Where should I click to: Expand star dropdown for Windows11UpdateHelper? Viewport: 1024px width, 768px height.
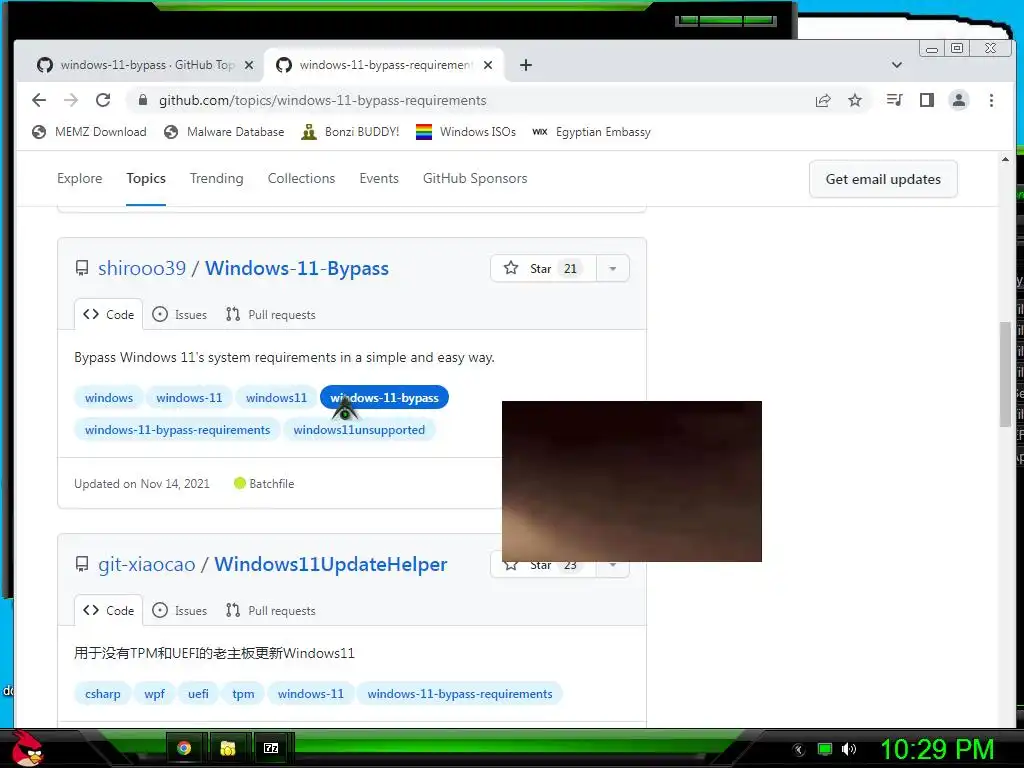pos(613,566)
